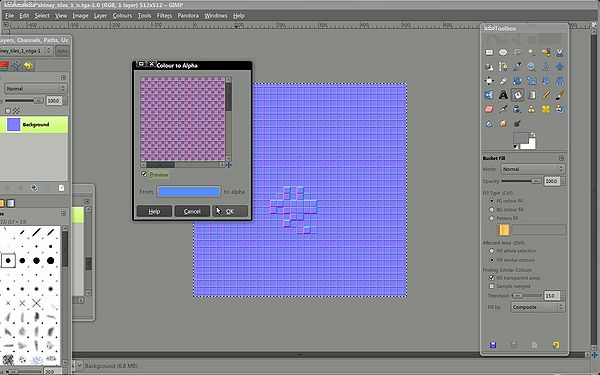Image resolution: width=600 pixels, height=375 pixels.
Task: Select the Pencil tool
Action: tap(546, 95)
